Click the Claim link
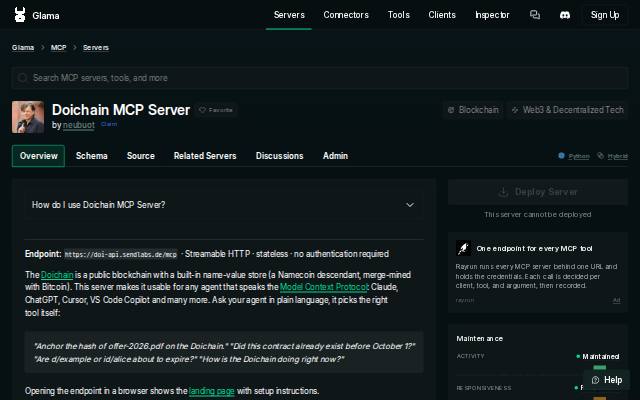640x400 pixels. pyautogui.click(x=109, y=124)
